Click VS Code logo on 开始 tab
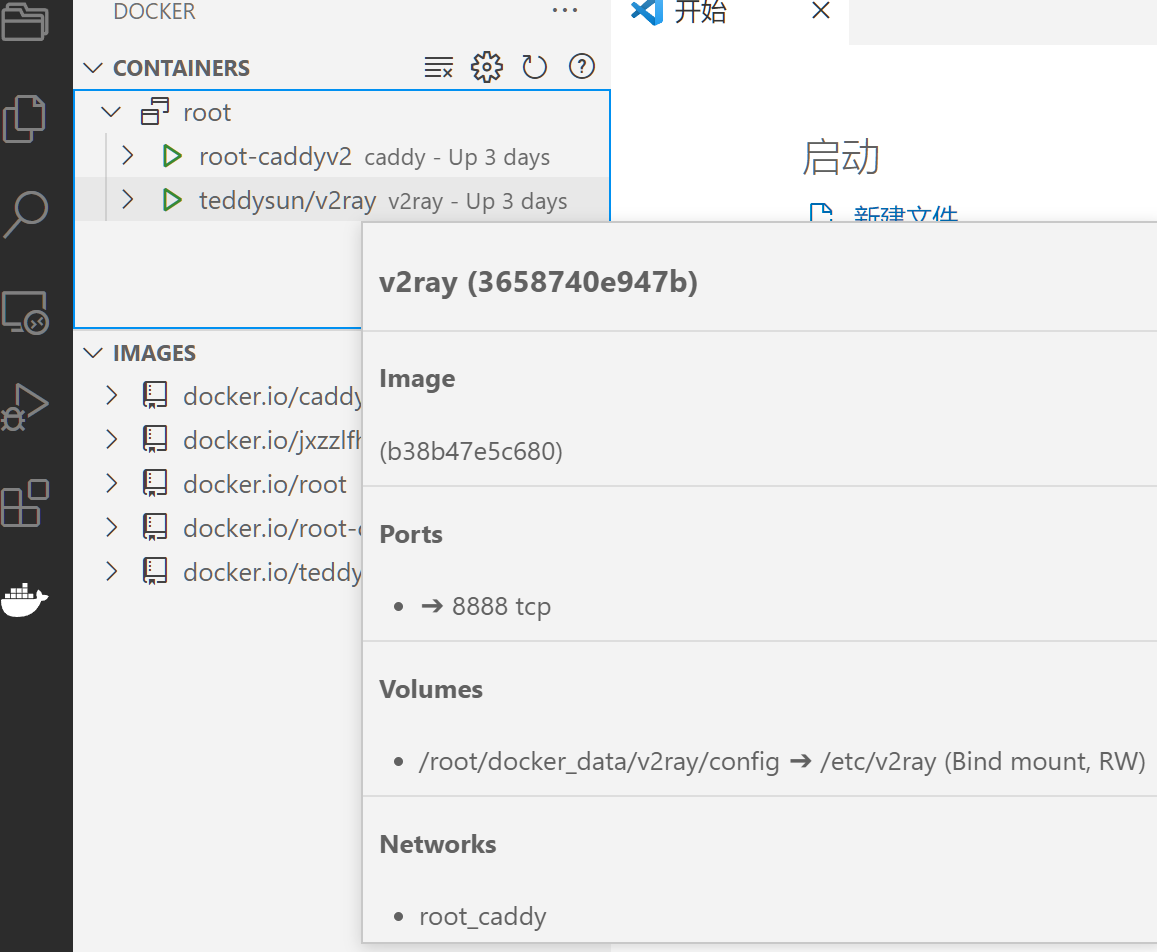The height and width of the screenshot is (952, 1157). click(646, 11)
